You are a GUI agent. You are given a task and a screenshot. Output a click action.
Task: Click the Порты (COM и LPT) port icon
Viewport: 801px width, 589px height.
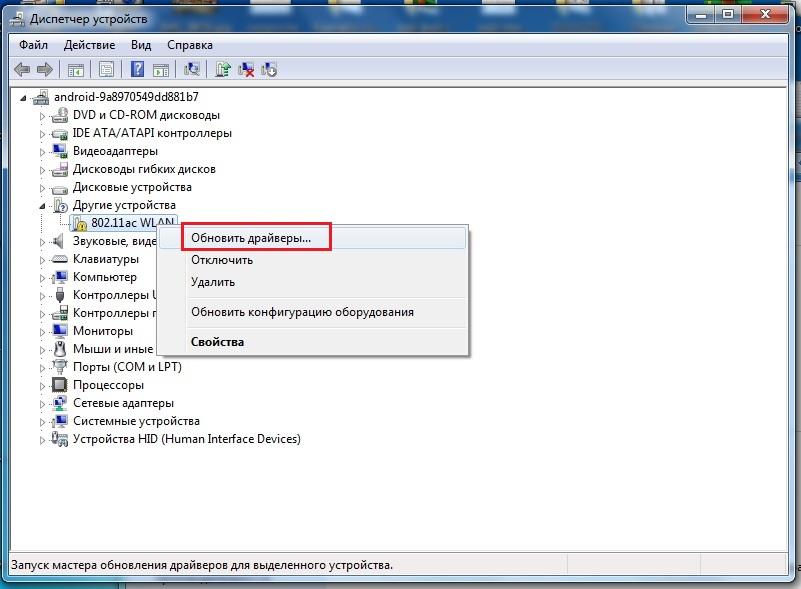point(60,367)
